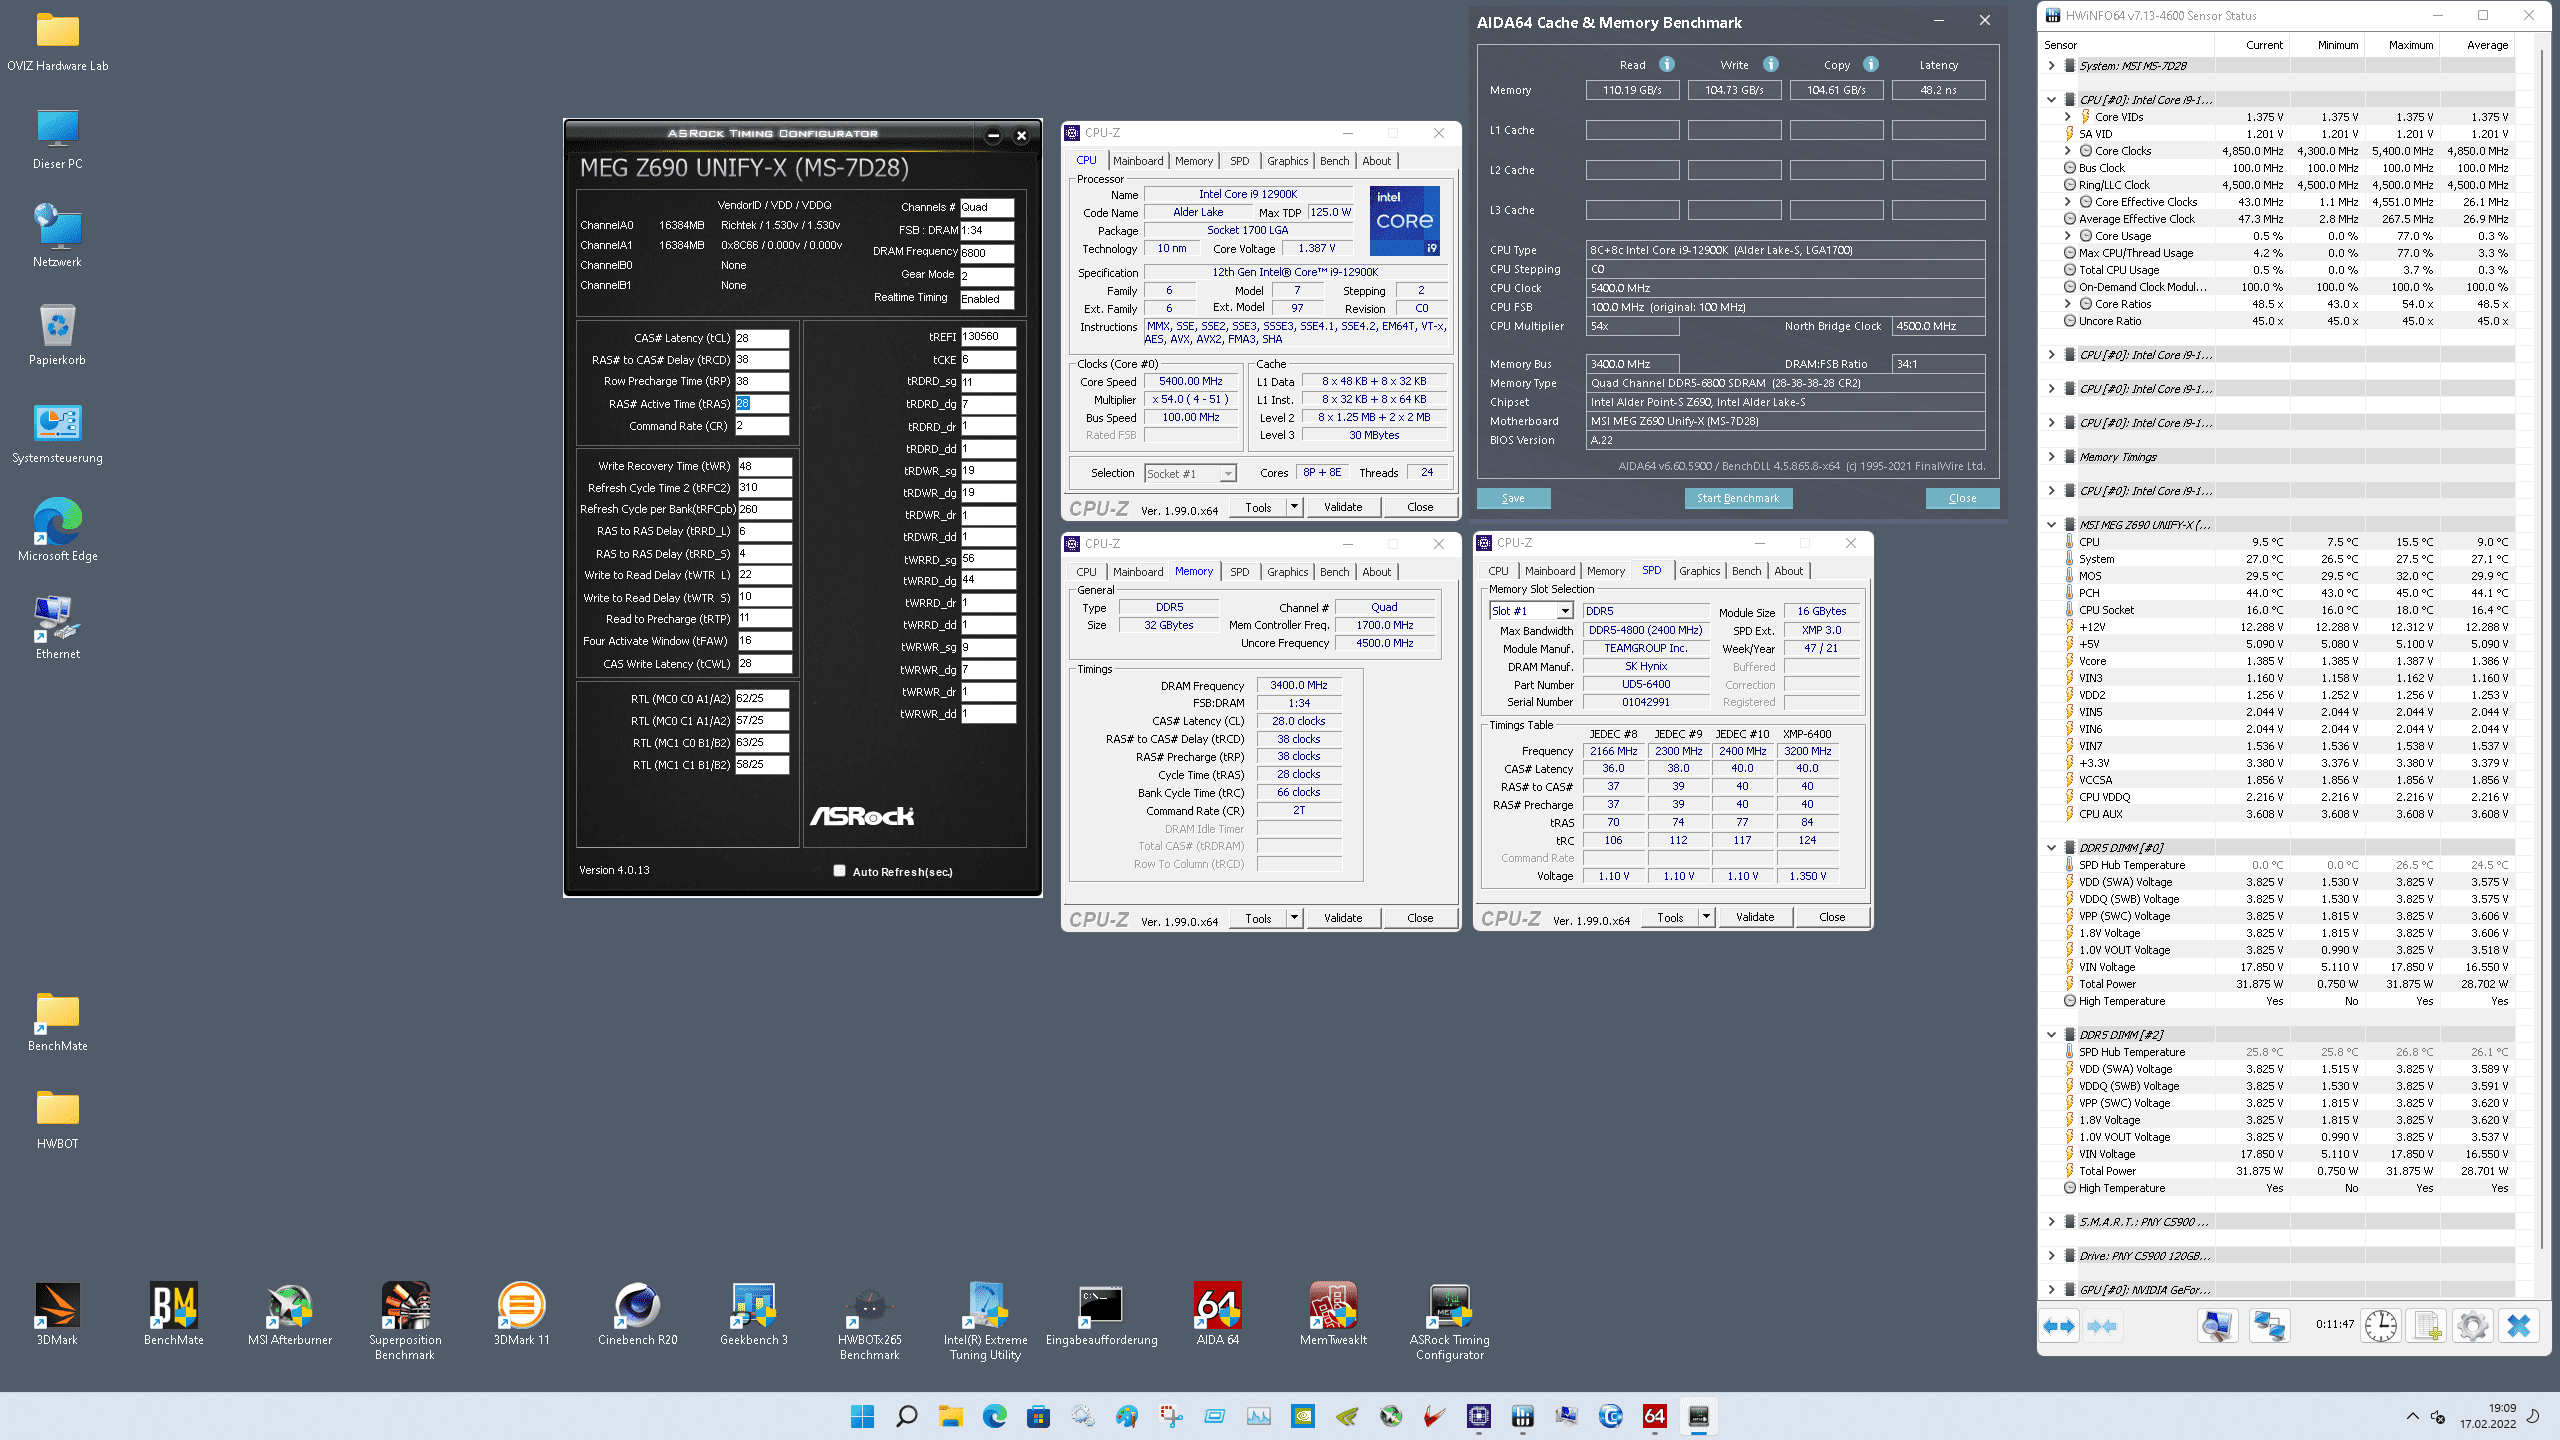Click info icon next to Read in AIDA64
This screenshot has width=2560, height=1440.
coord(1666,64)
